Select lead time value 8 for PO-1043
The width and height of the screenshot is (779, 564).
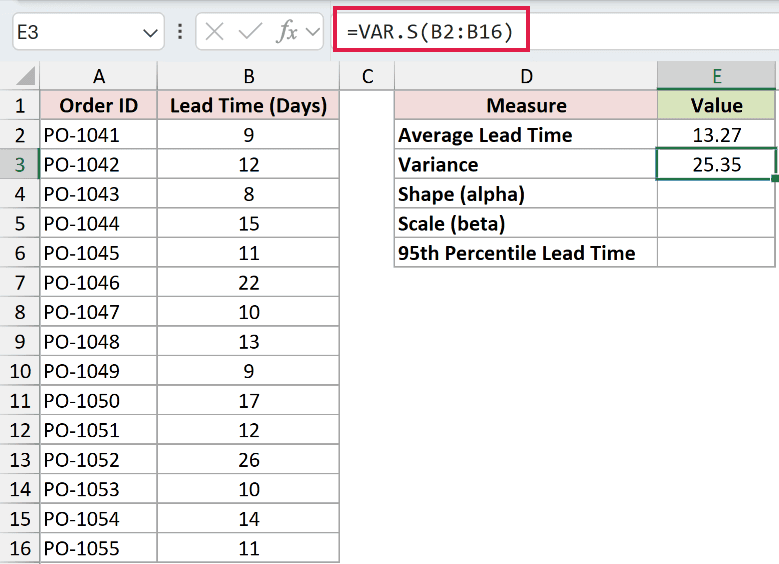click(x=248, y=194)
